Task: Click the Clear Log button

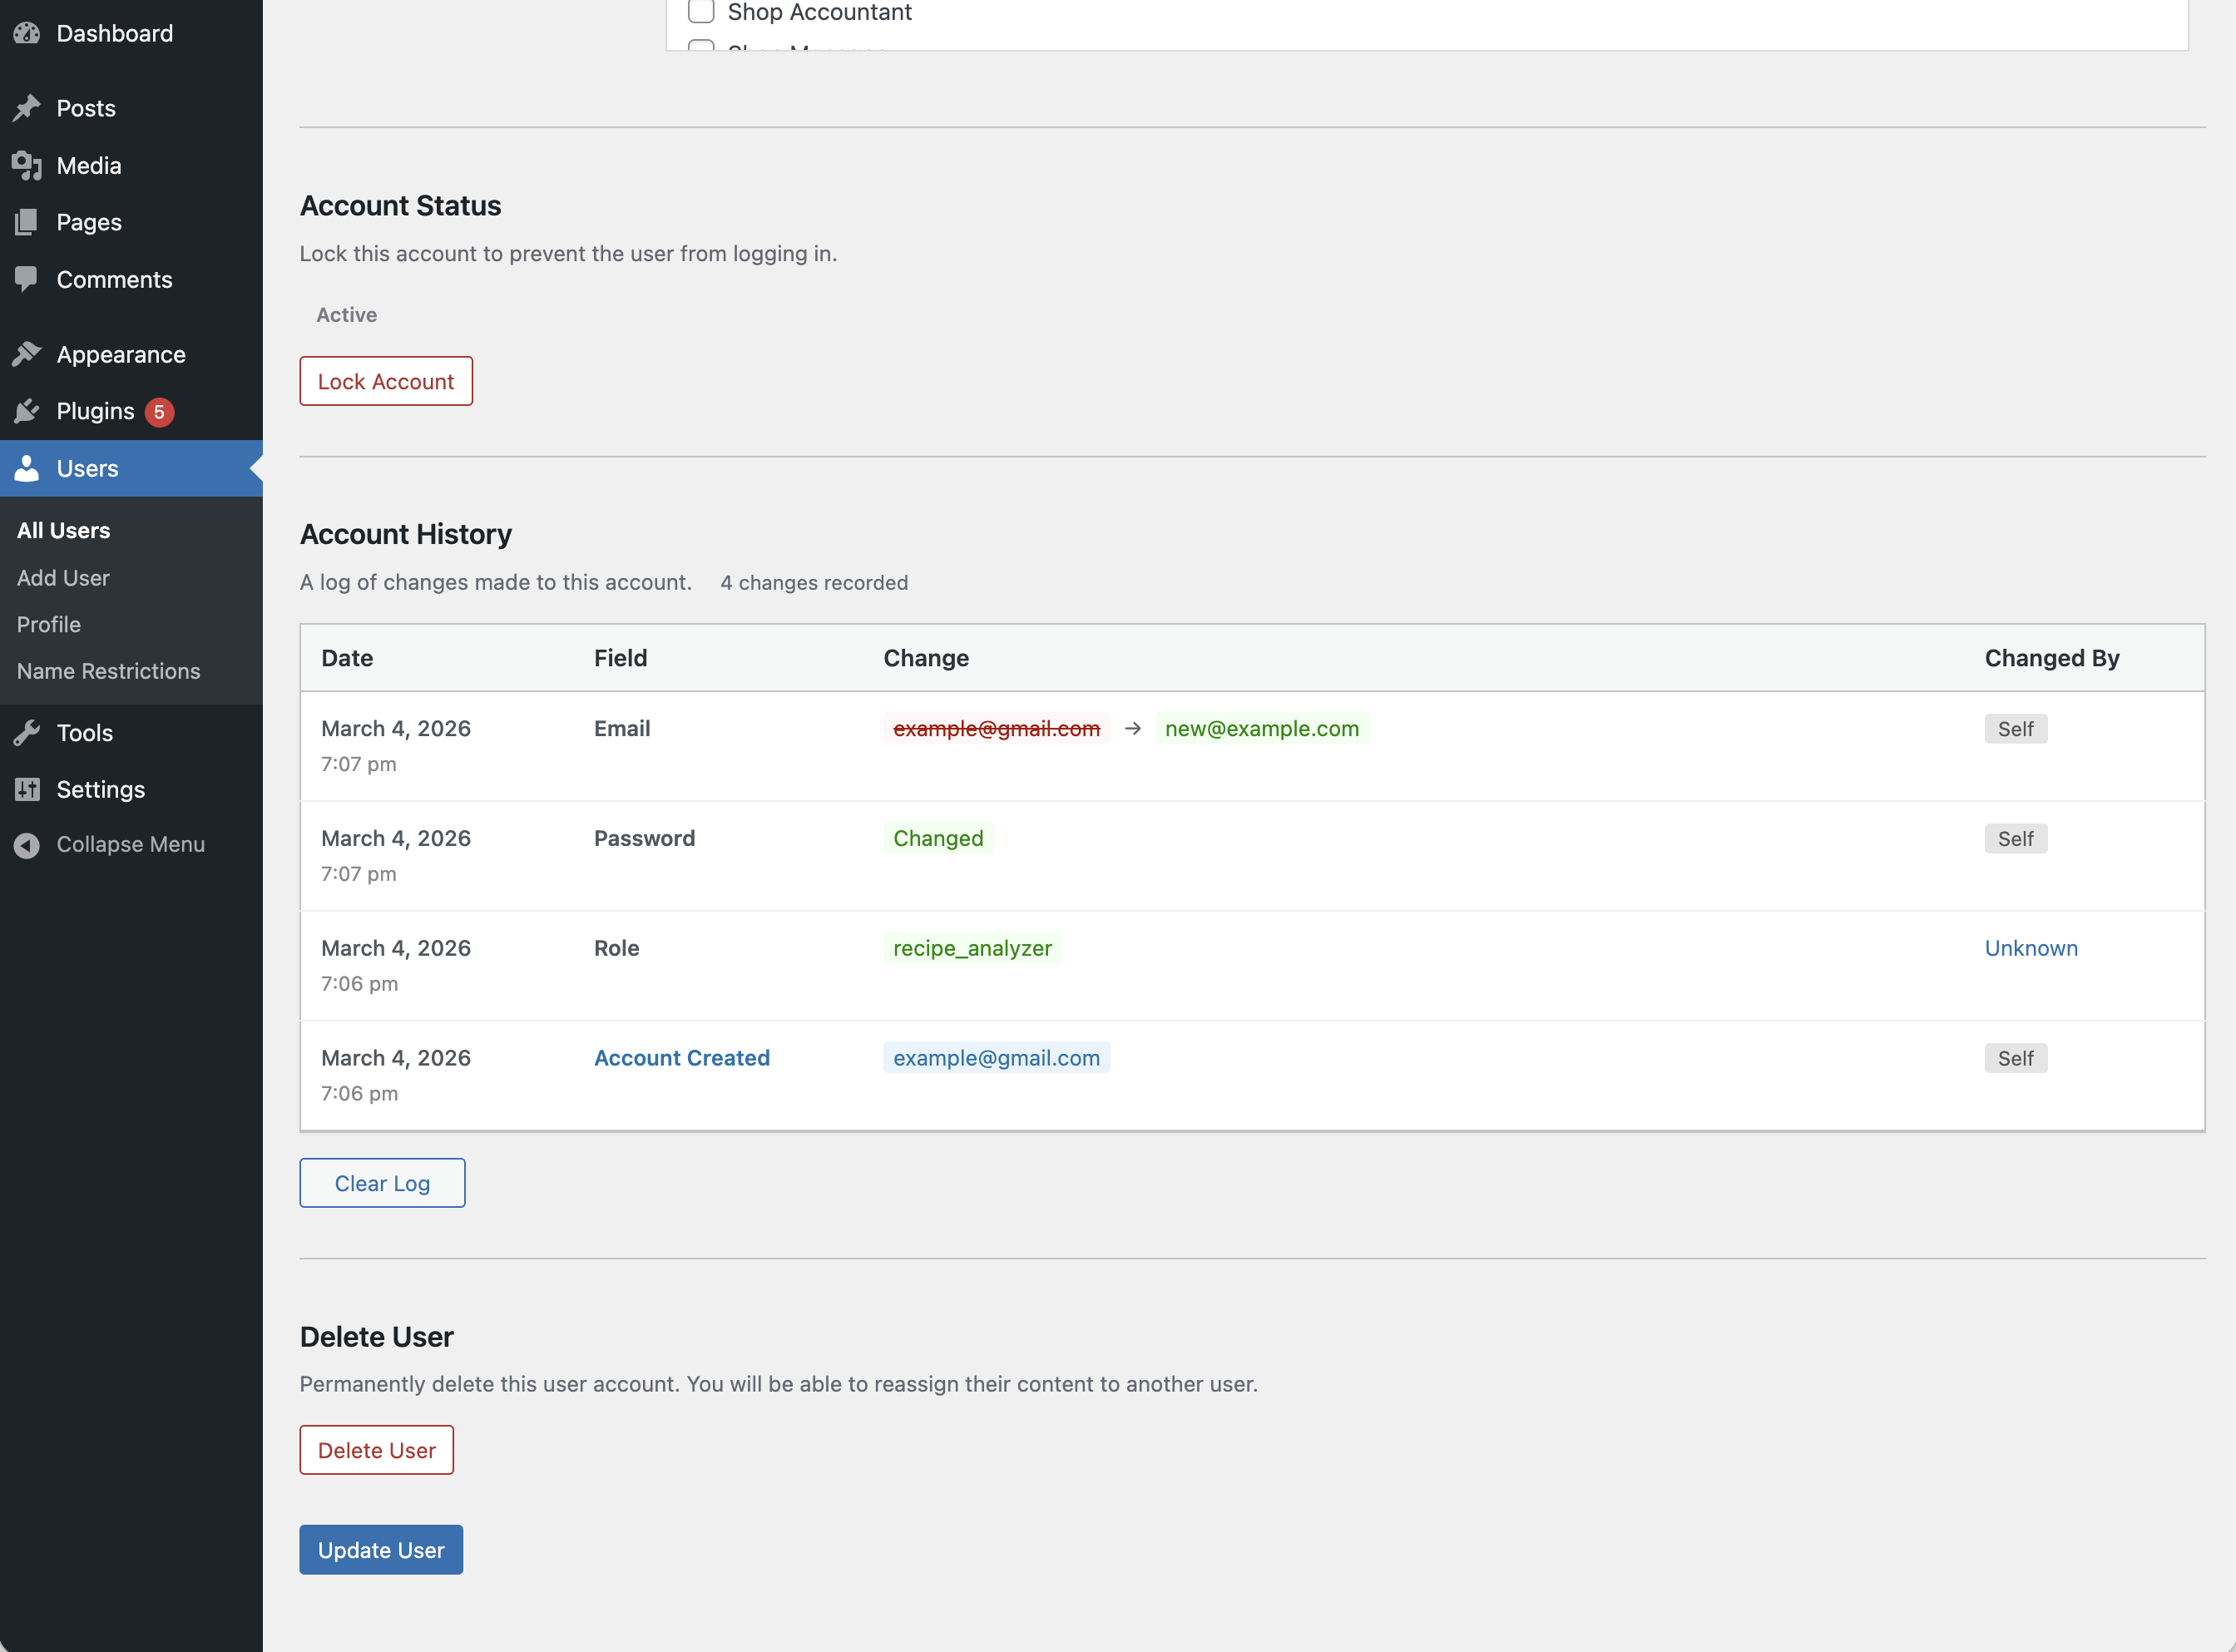Action: (x=382, y=1183)
